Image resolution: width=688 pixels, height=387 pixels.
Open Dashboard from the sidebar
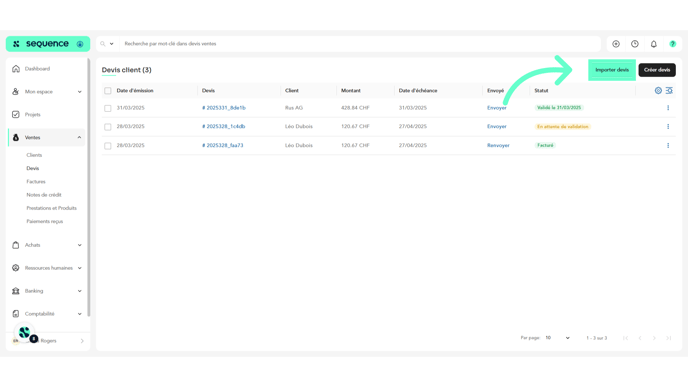pos(37,69)
